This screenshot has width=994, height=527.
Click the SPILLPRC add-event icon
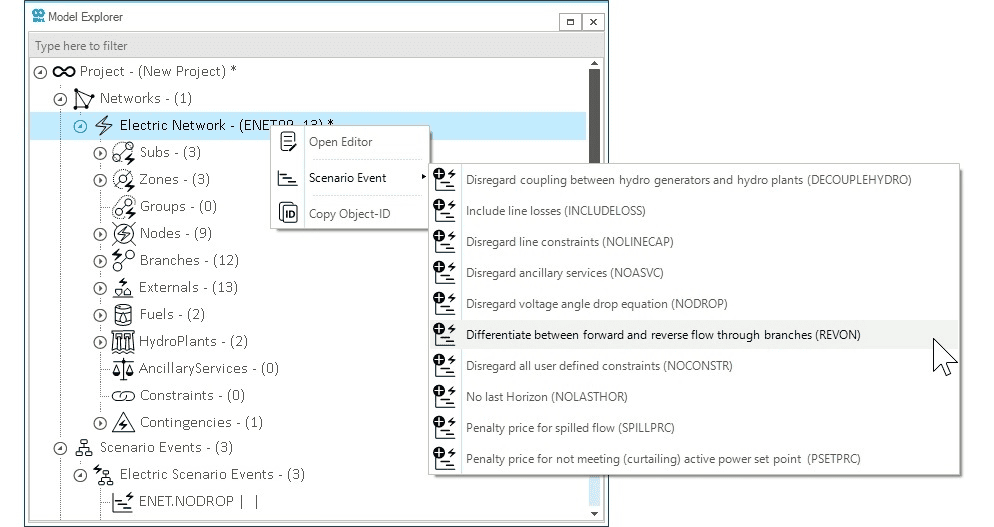[444, 427]
